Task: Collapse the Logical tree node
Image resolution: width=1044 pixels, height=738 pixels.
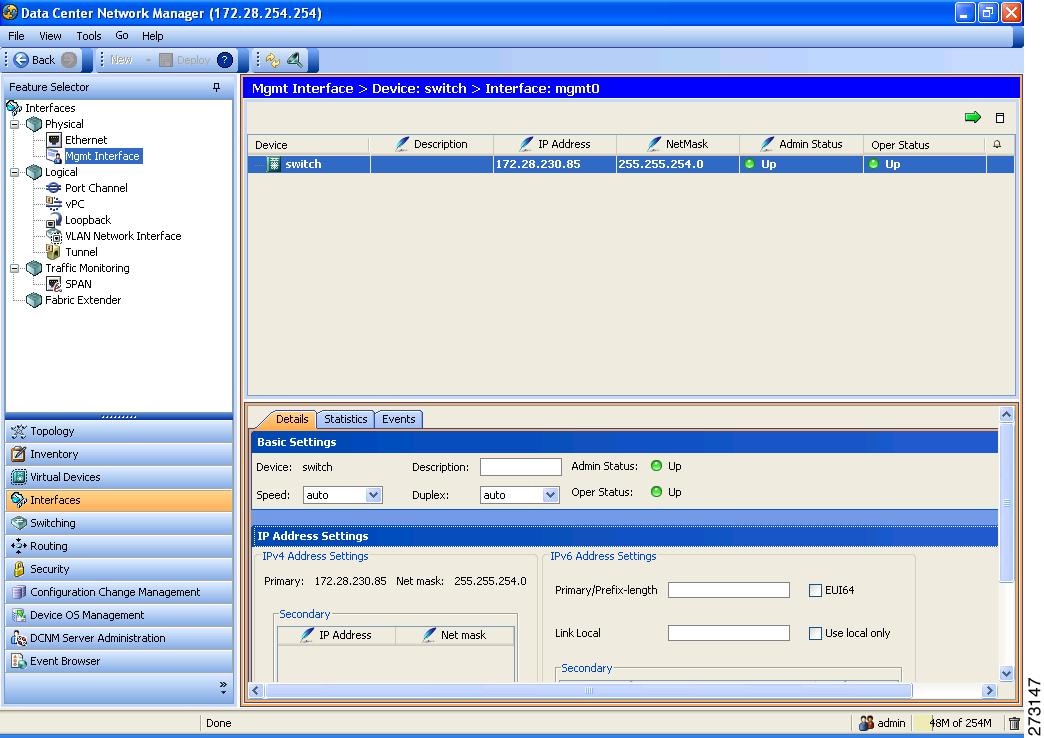Action: tap(15, 172)
